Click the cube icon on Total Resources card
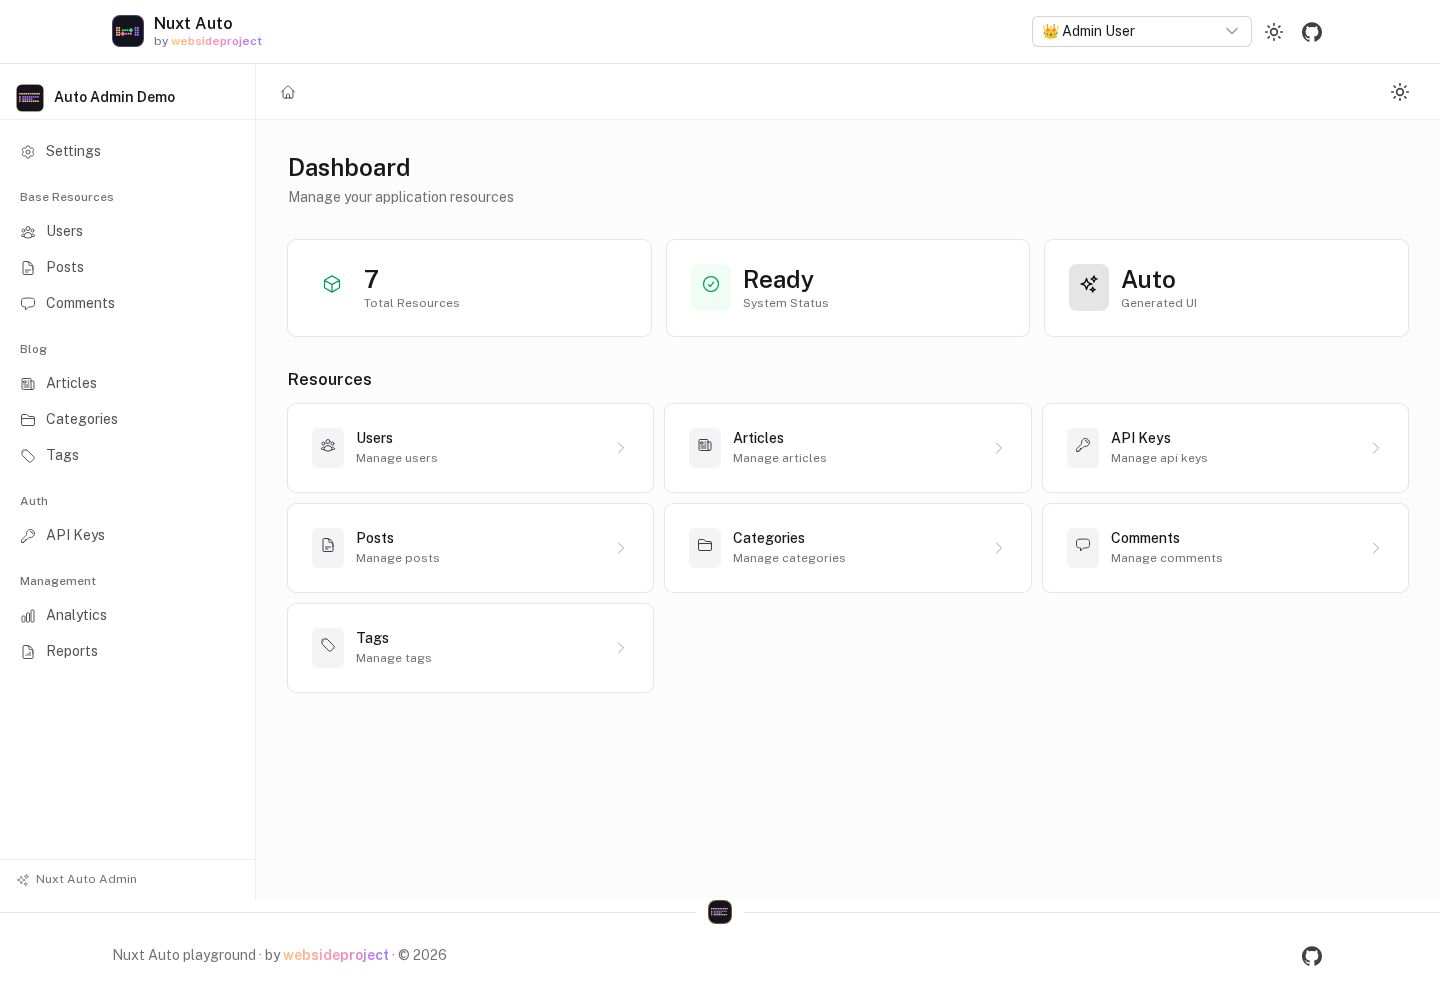 pyautogui.click(x=332, y=284)
